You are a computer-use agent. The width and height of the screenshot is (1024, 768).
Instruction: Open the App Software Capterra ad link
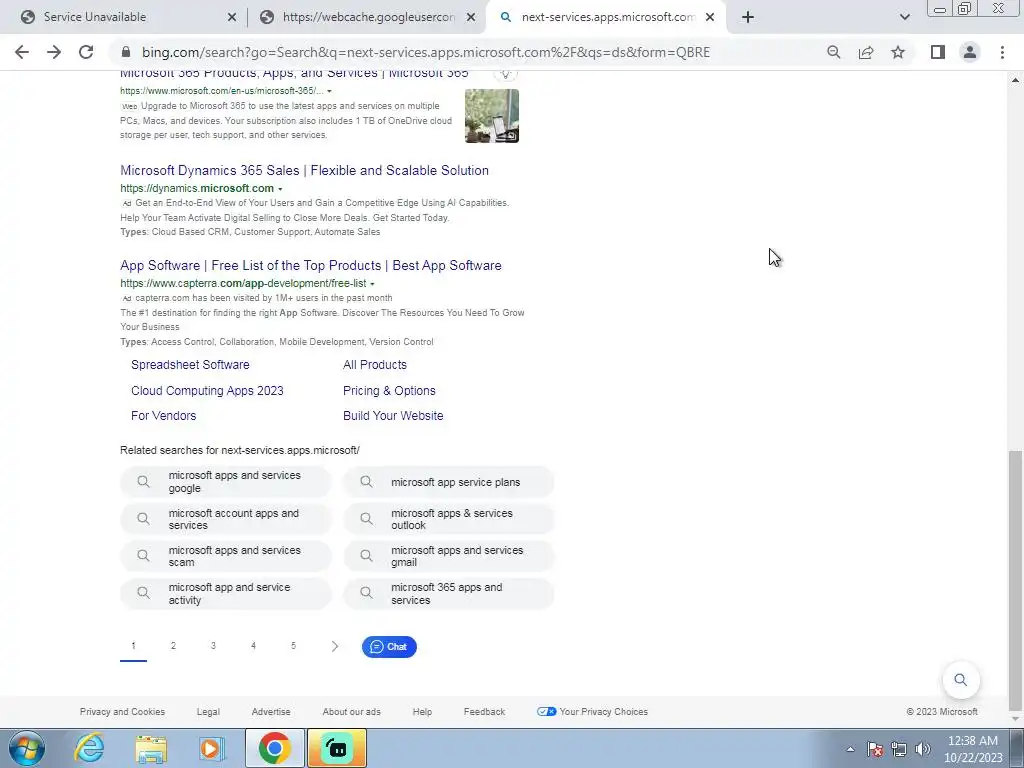[311, 266]
